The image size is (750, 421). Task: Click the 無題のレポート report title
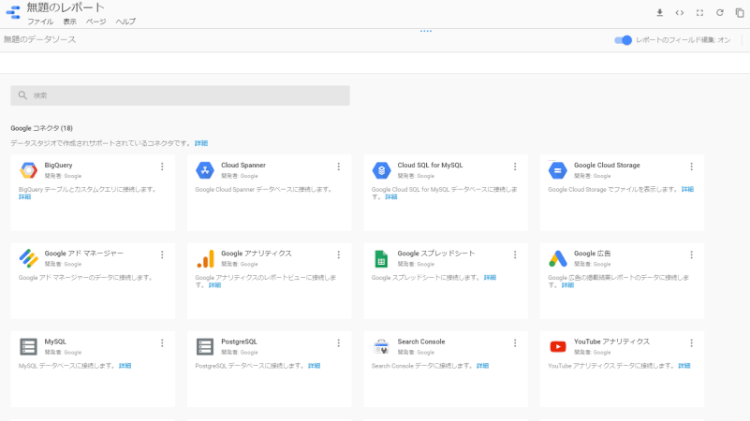tap(66, 8)
